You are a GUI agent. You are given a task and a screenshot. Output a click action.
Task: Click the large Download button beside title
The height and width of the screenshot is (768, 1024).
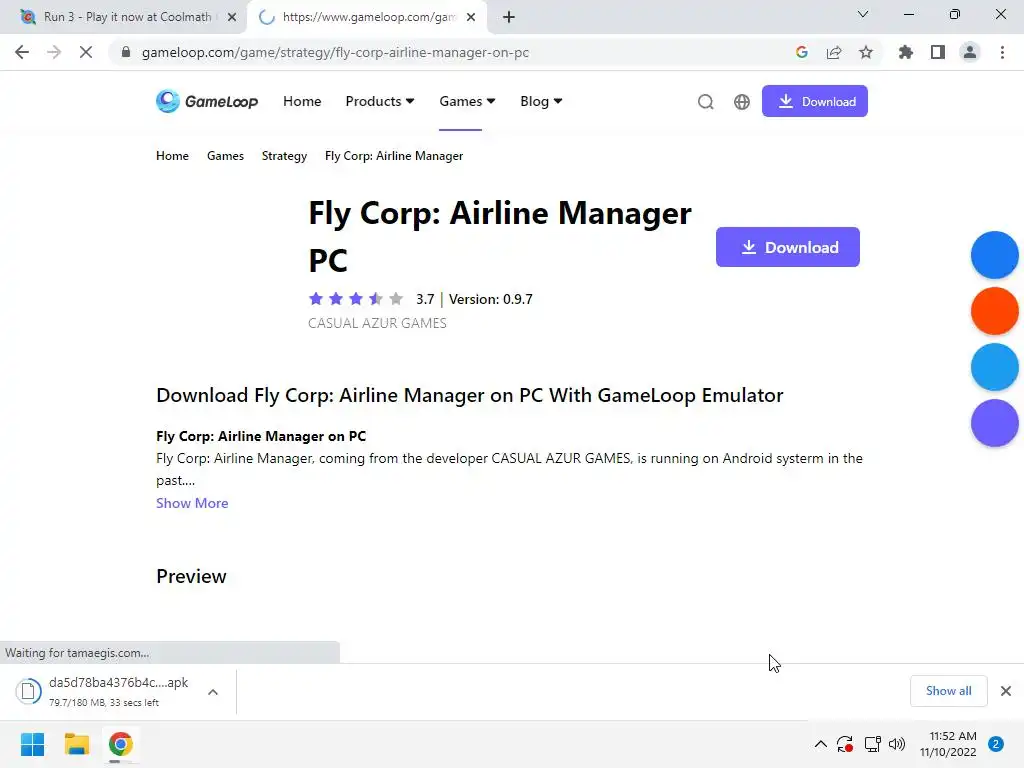click(x=788, y=247)
